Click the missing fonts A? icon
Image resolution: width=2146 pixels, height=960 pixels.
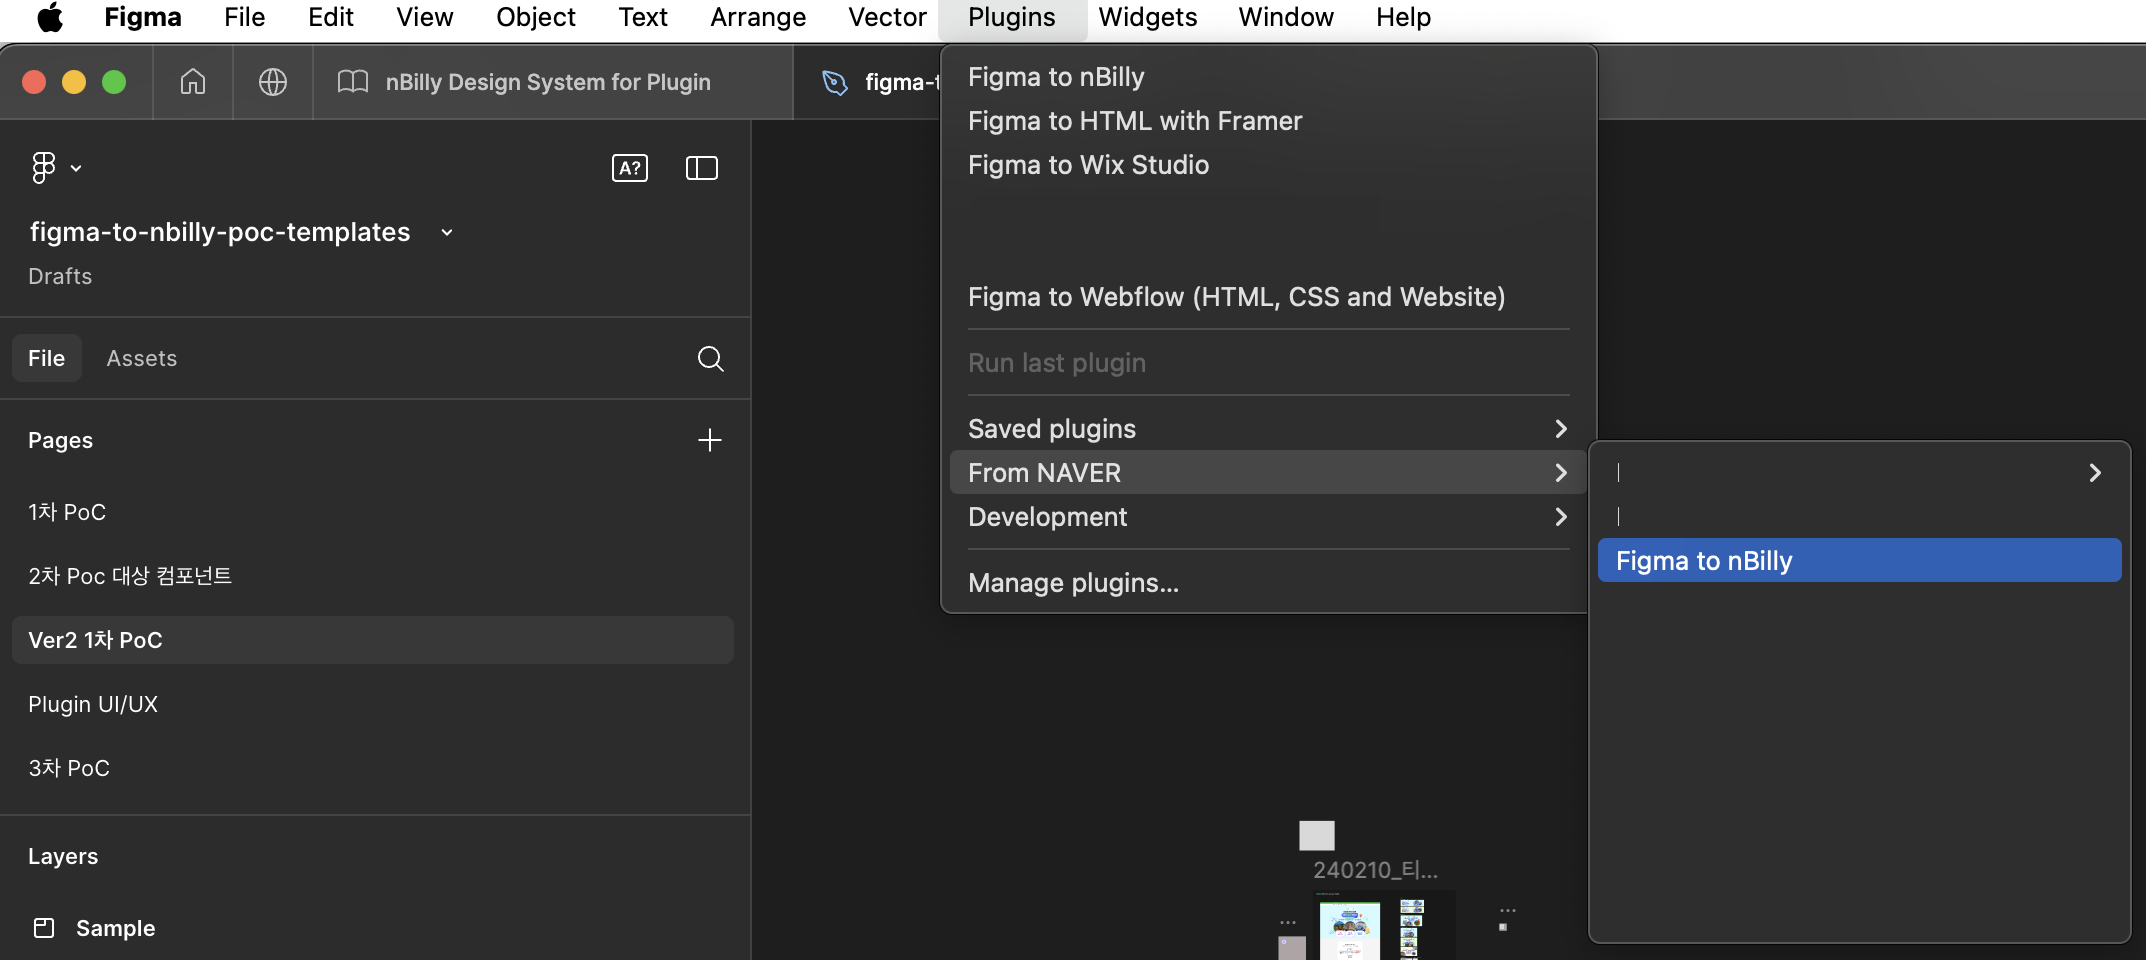629,168
